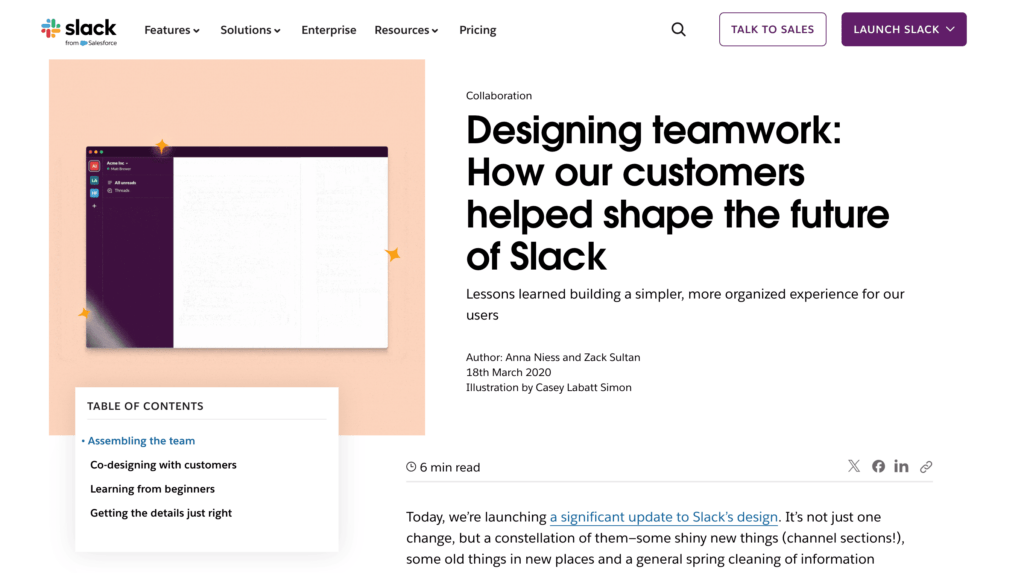Share article on LinkedIn
Viewport: 1024px width, 573px height.
(x=901, y=466)
